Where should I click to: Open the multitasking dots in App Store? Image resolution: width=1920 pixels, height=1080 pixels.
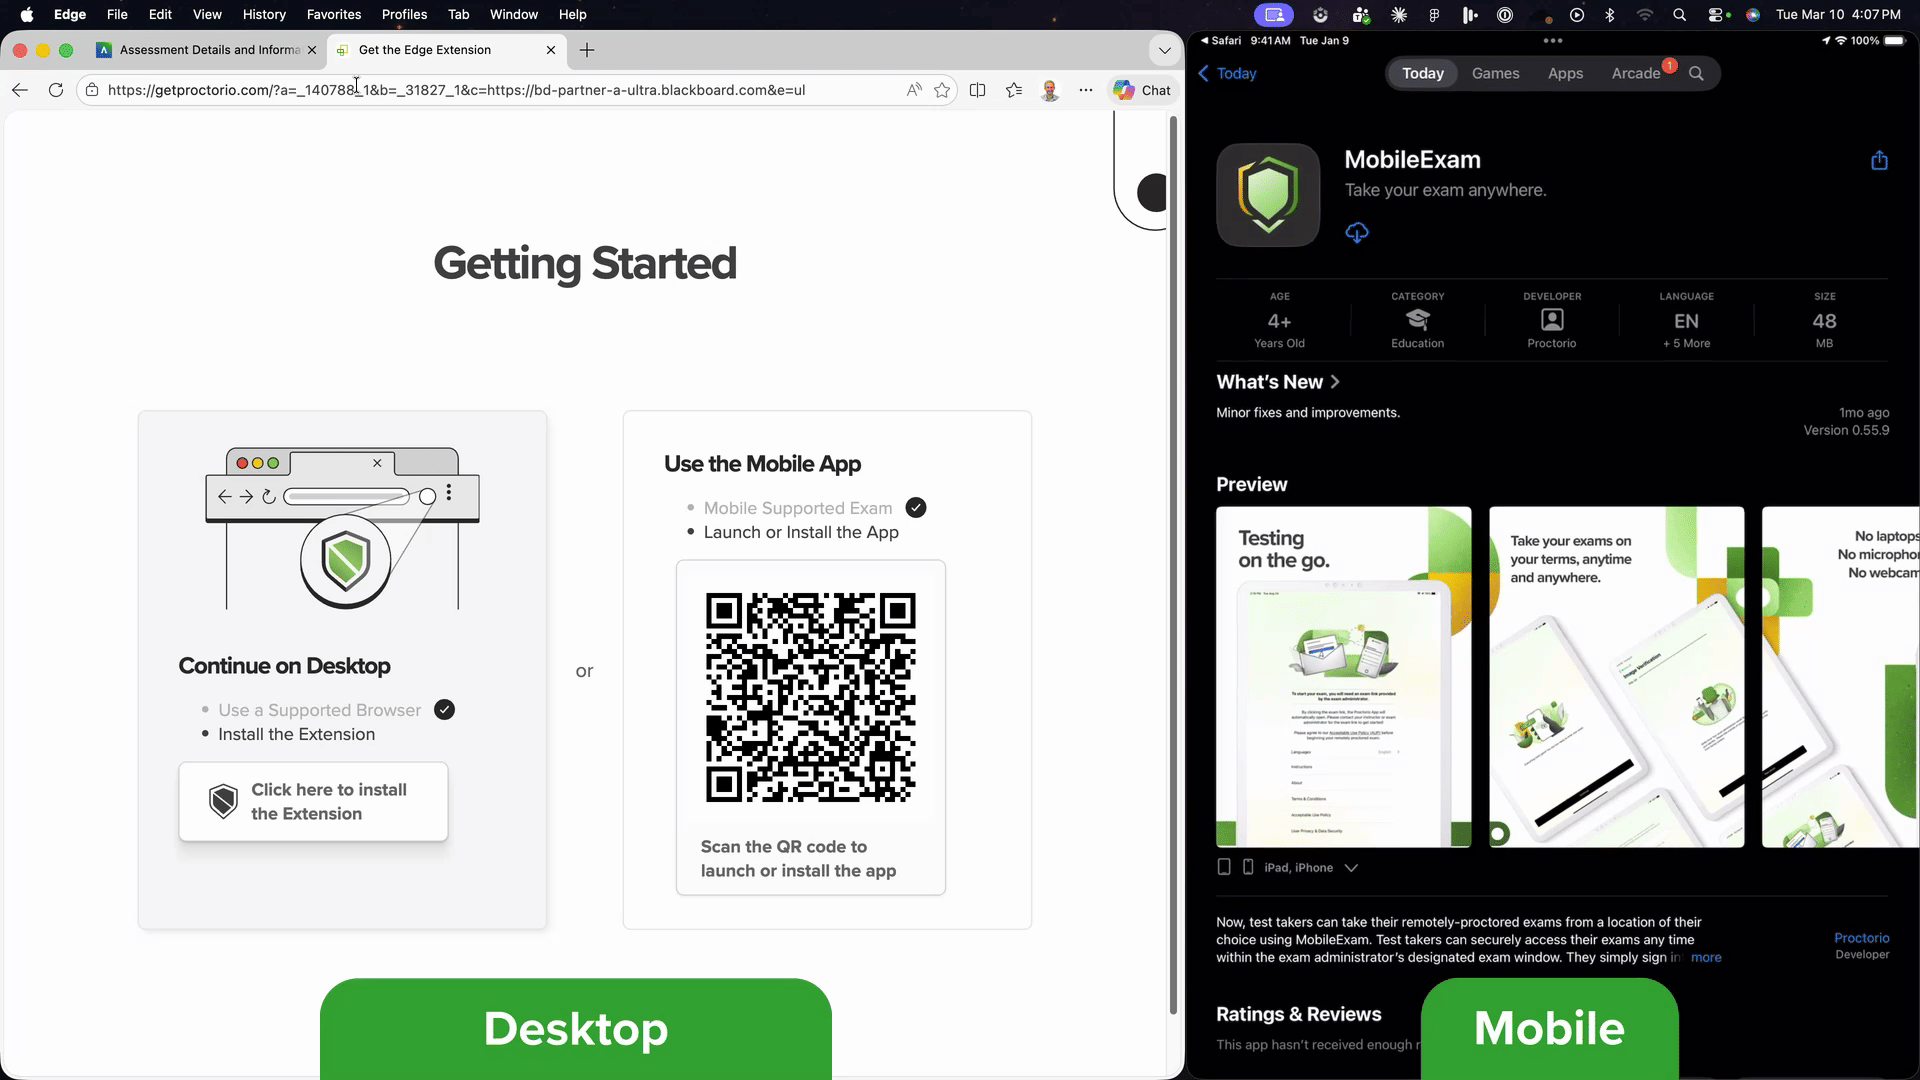1553,41
